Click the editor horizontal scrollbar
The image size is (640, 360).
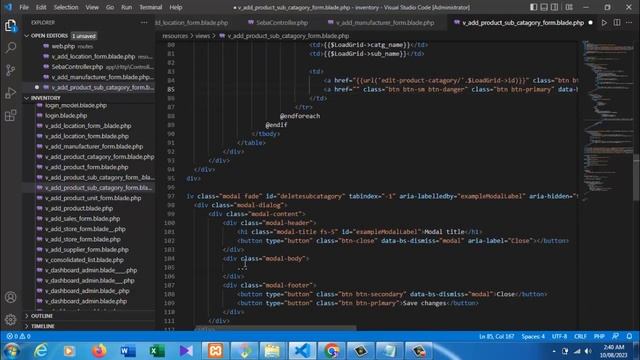point(276,327)
